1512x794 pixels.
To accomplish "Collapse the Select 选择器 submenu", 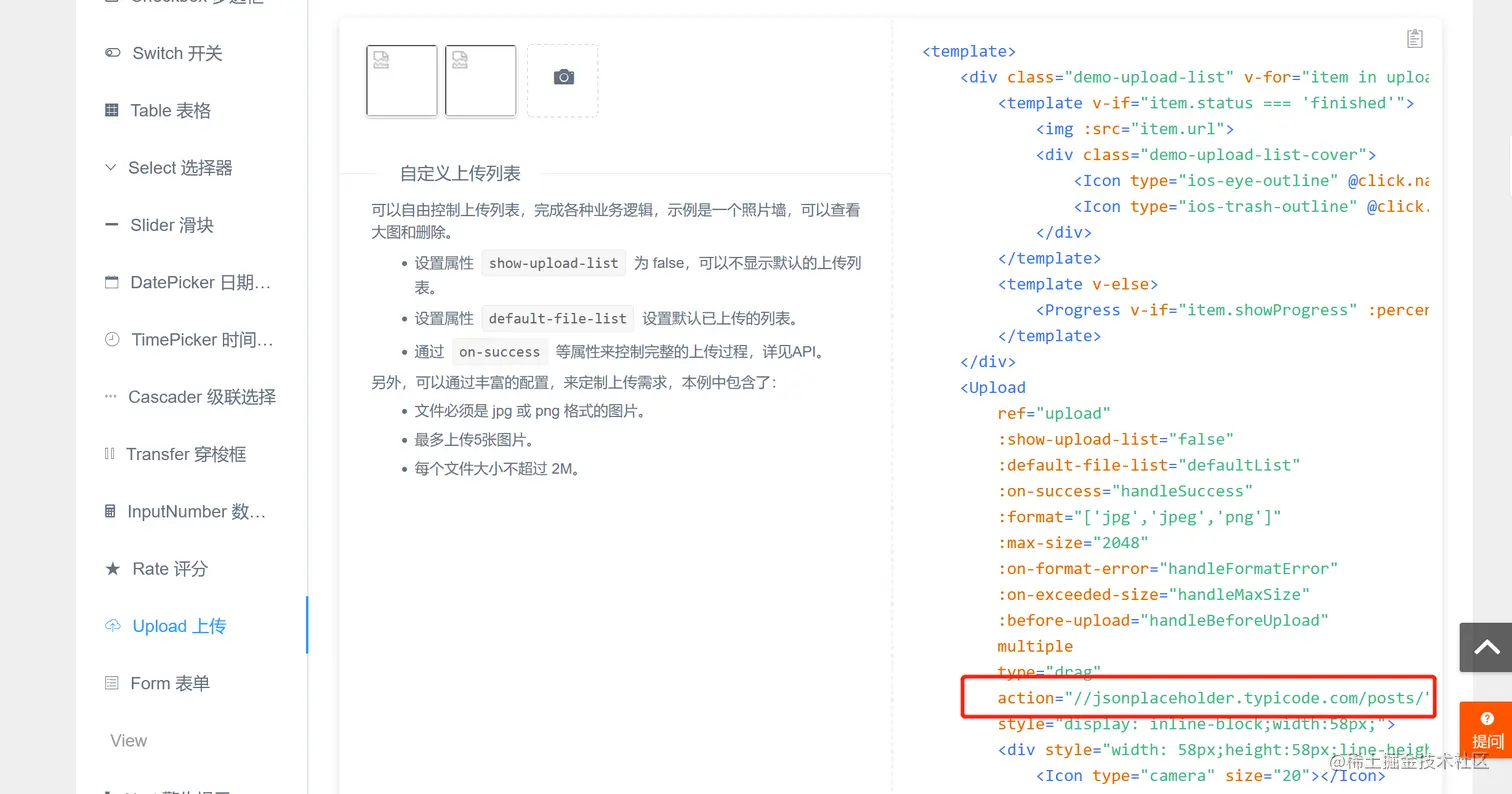I will (110, 167).
